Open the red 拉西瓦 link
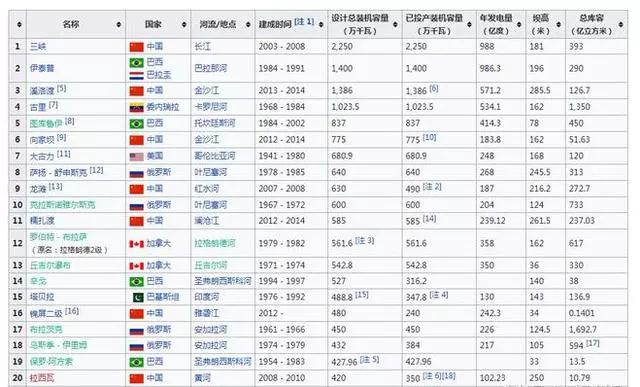The height and width of the screenshot is (387, 640). (x=42, y=378)
